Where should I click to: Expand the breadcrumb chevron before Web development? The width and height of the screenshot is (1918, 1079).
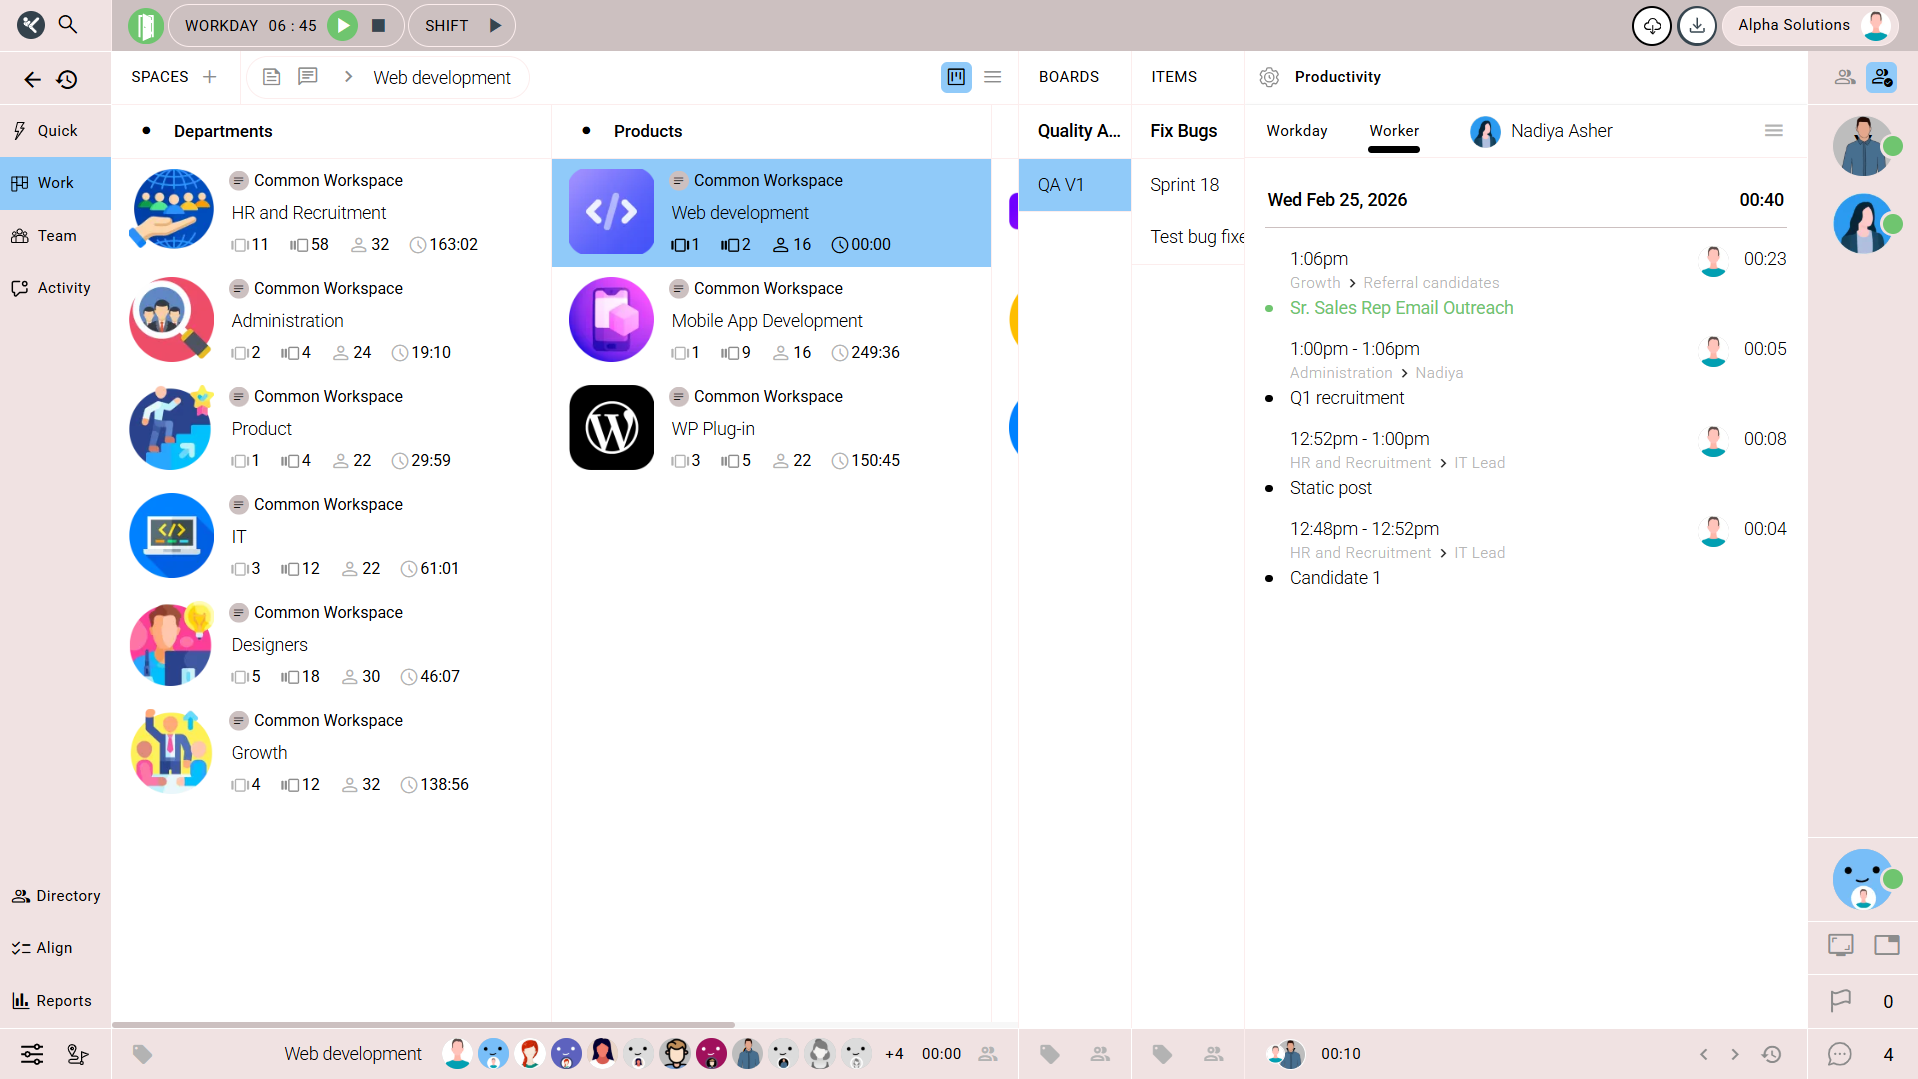tap(348, 77)
